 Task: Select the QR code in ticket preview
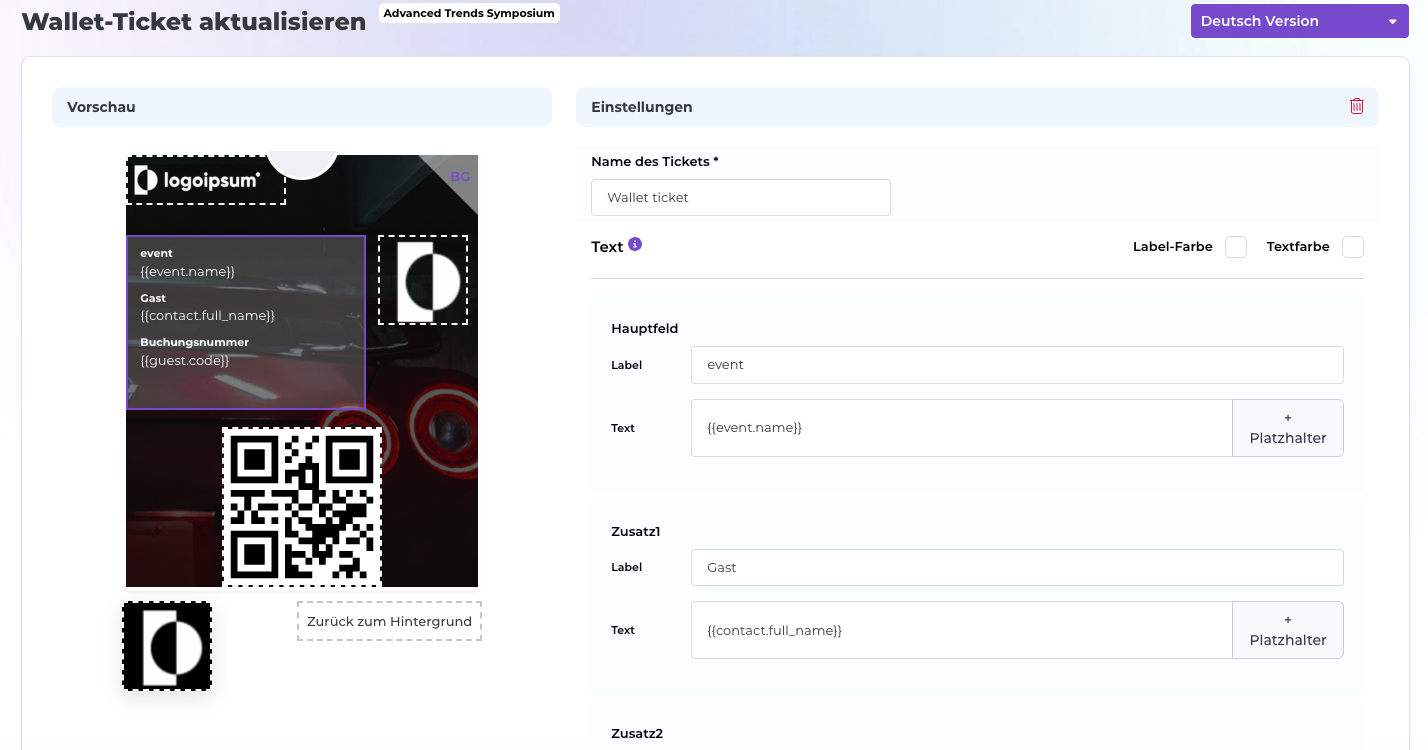click(x=302, y=507)
